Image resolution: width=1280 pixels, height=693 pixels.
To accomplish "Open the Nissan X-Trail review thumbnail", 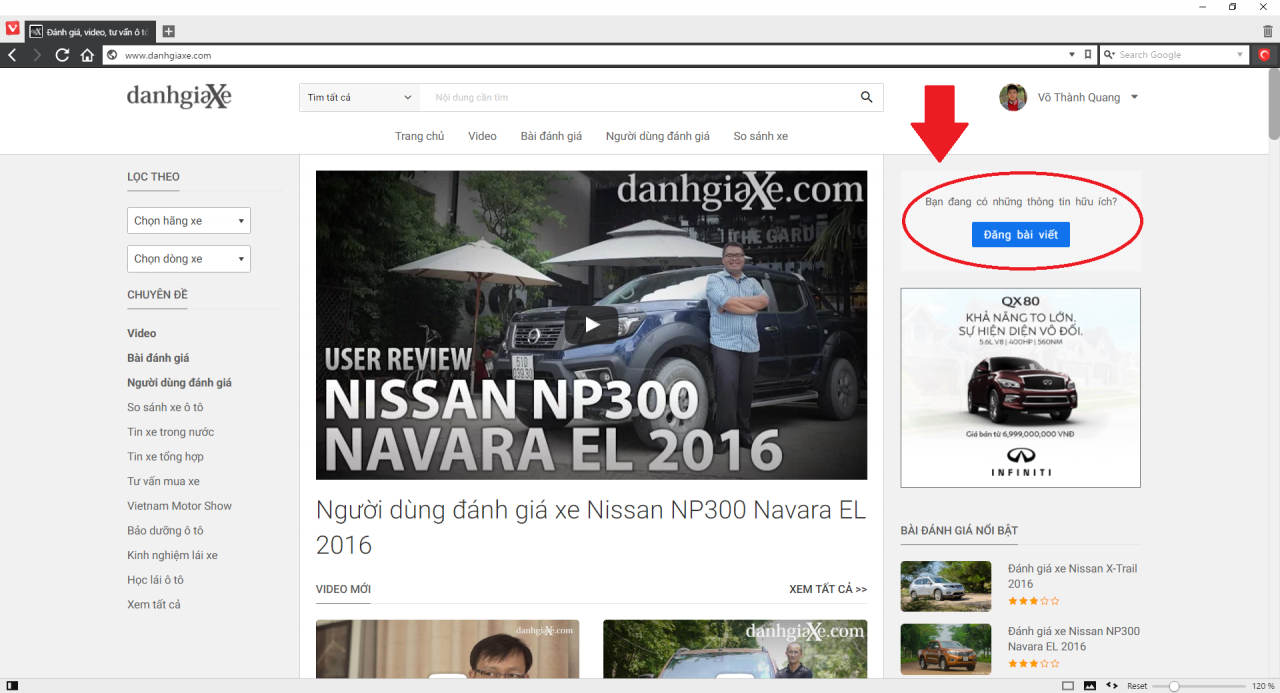I will 946,586.
